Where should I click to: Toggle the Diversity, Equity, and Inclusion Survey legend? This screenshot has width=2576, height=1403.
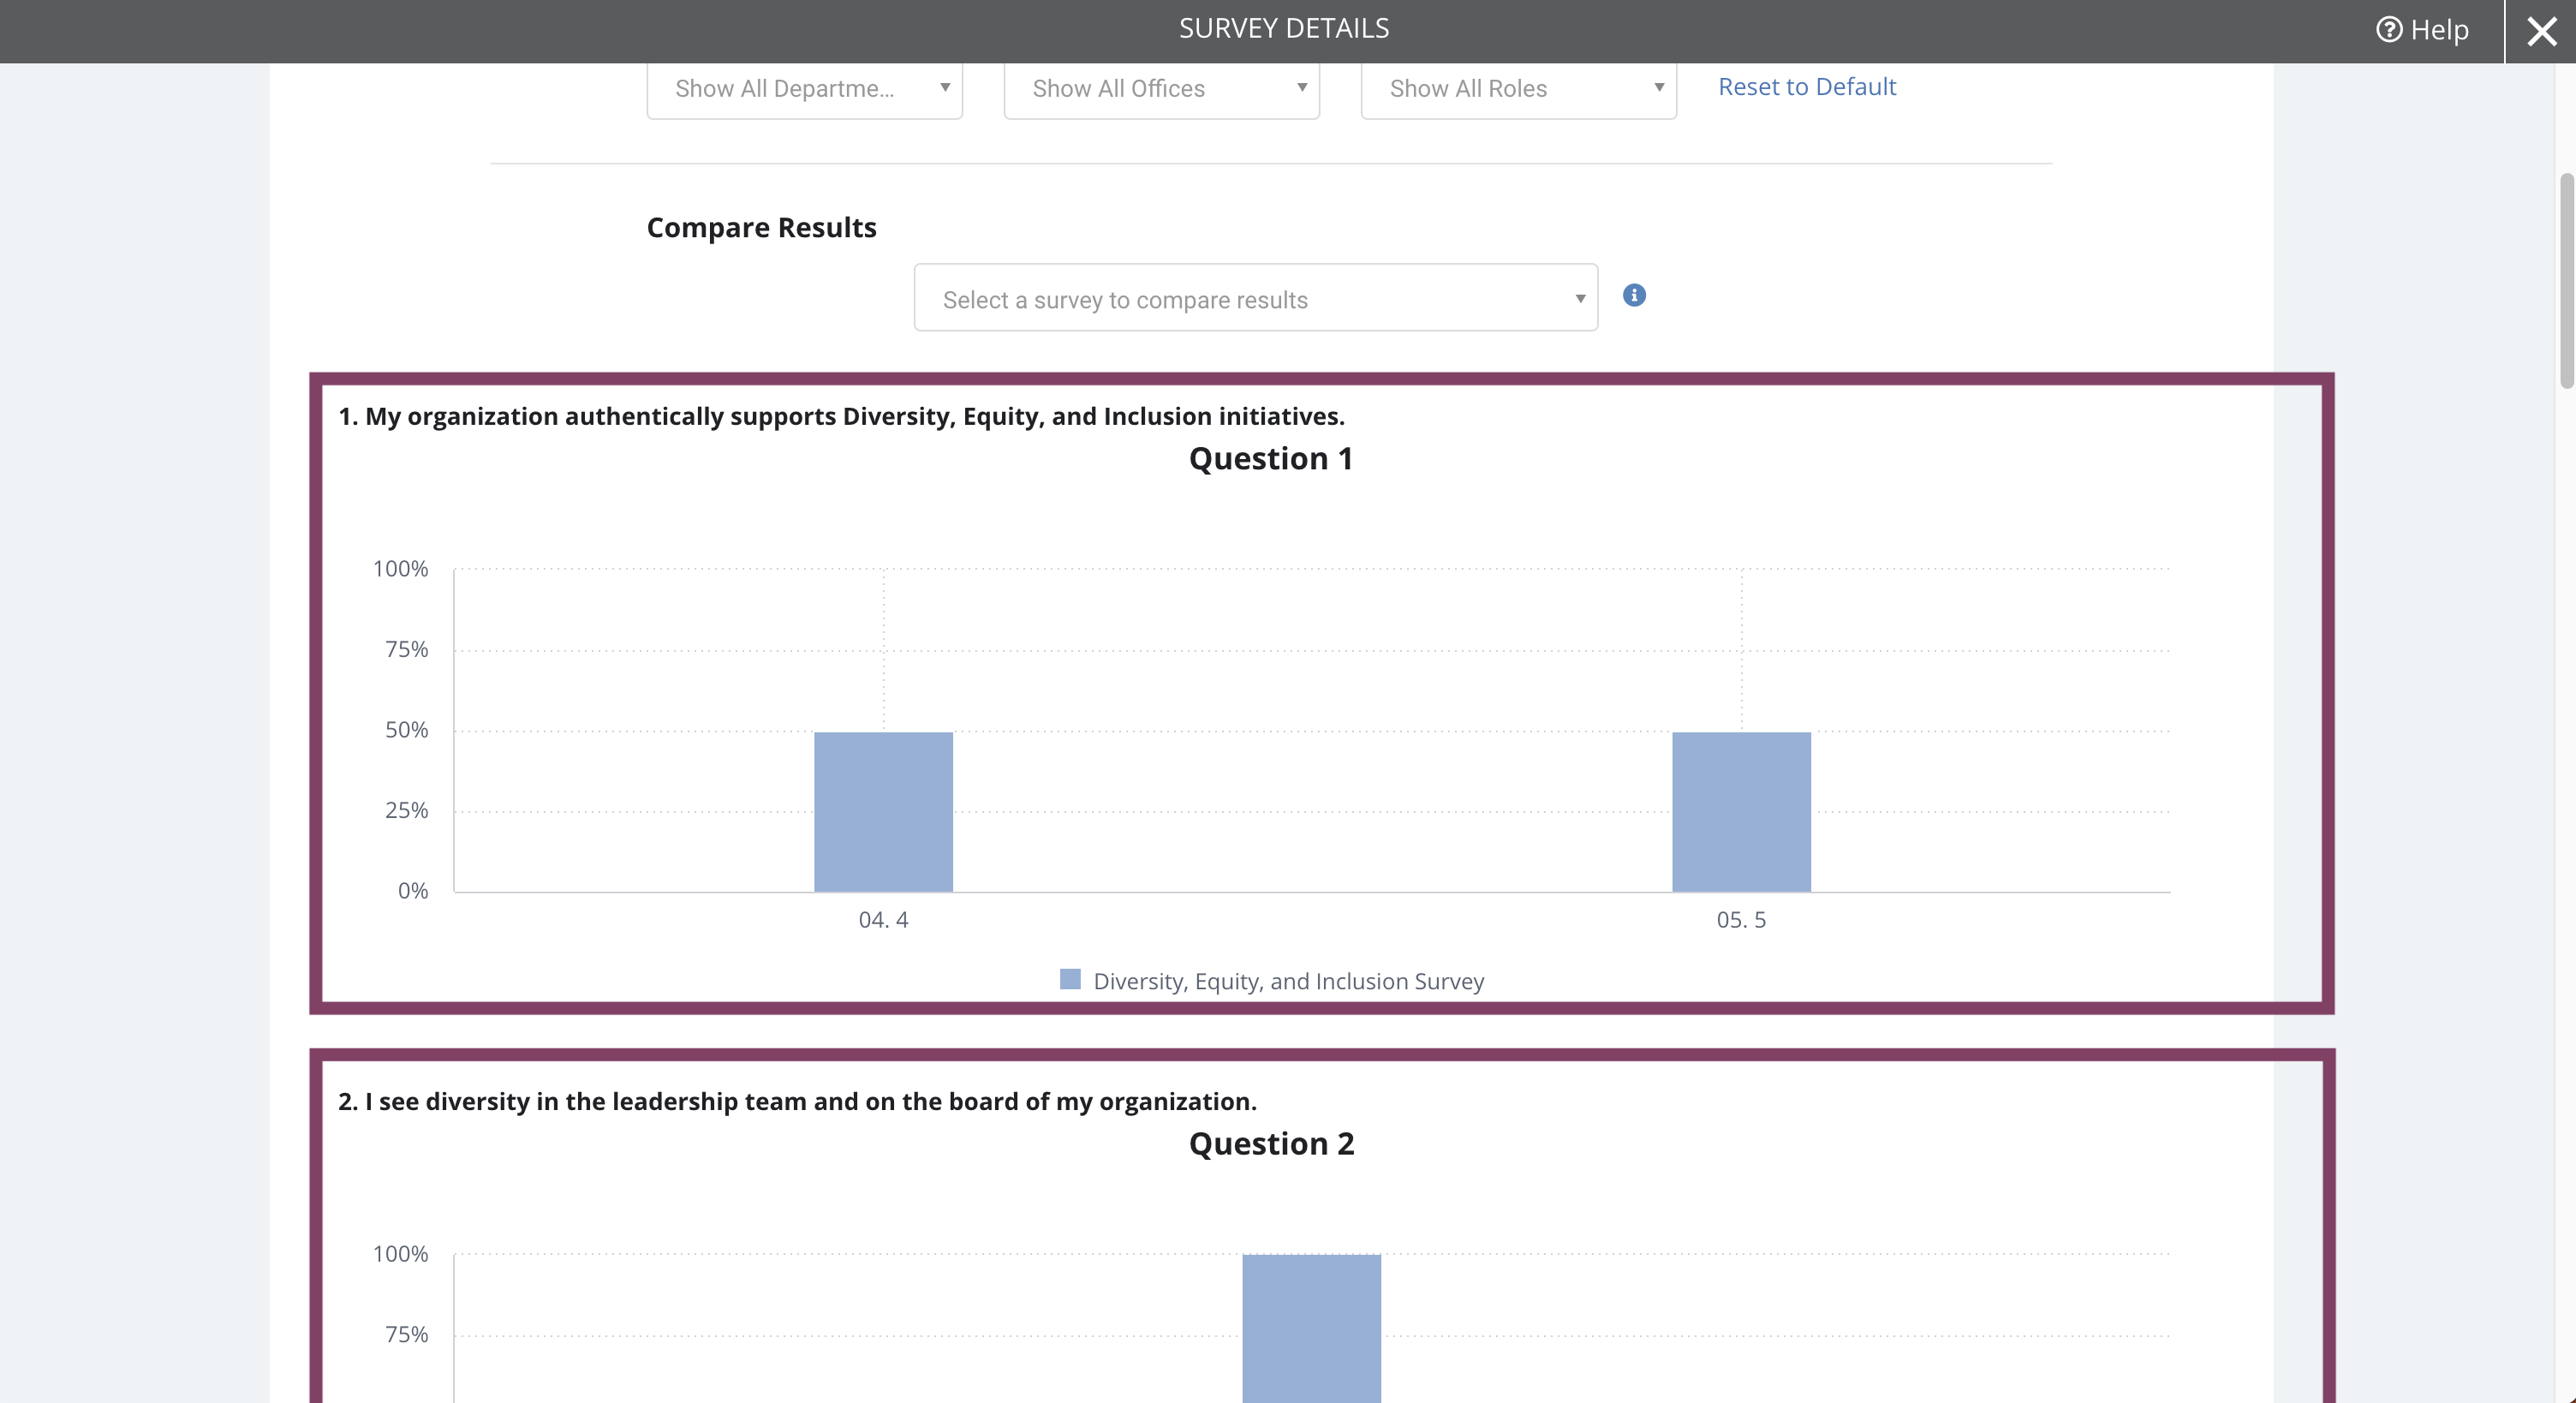click(1272, 981)
